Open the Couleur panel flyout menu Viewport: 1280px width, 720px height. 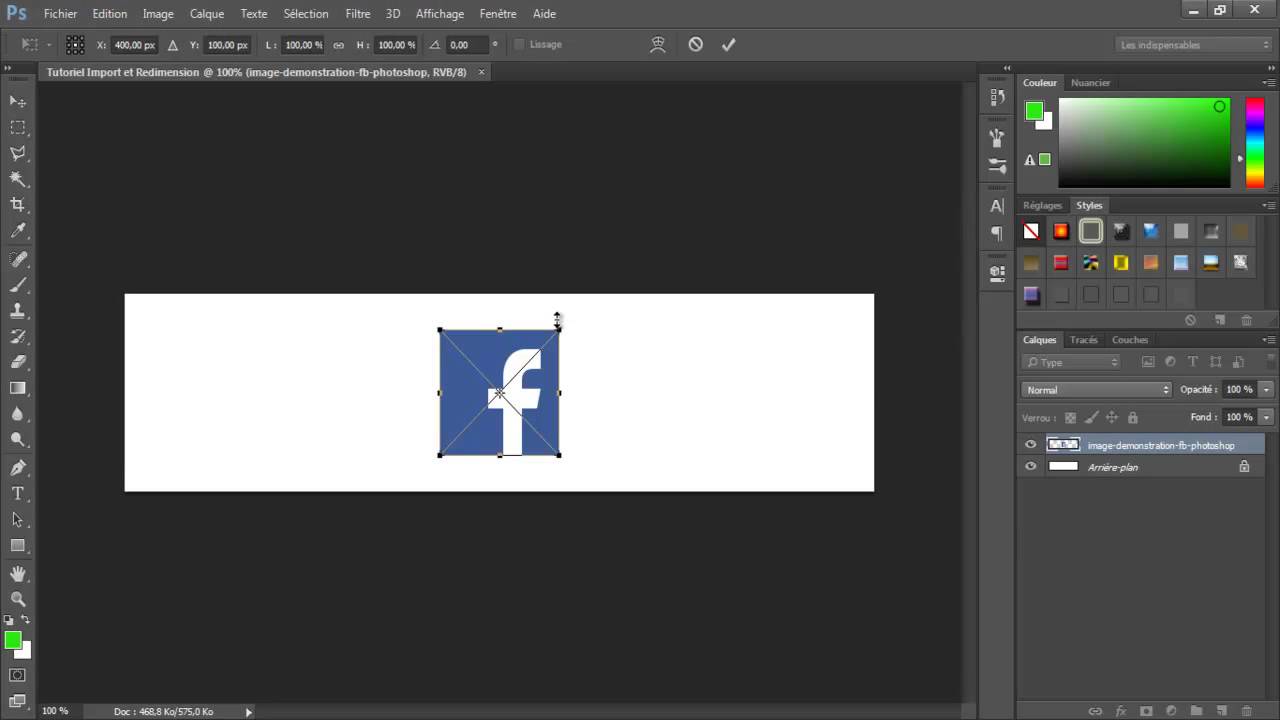tap(1268, 83)
